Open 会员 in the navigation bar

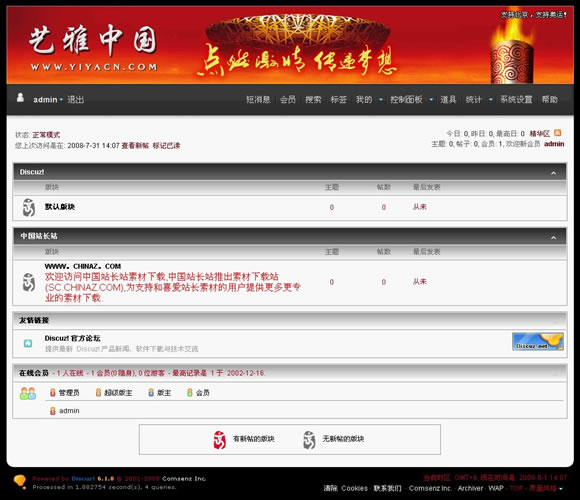click(287, 99)
